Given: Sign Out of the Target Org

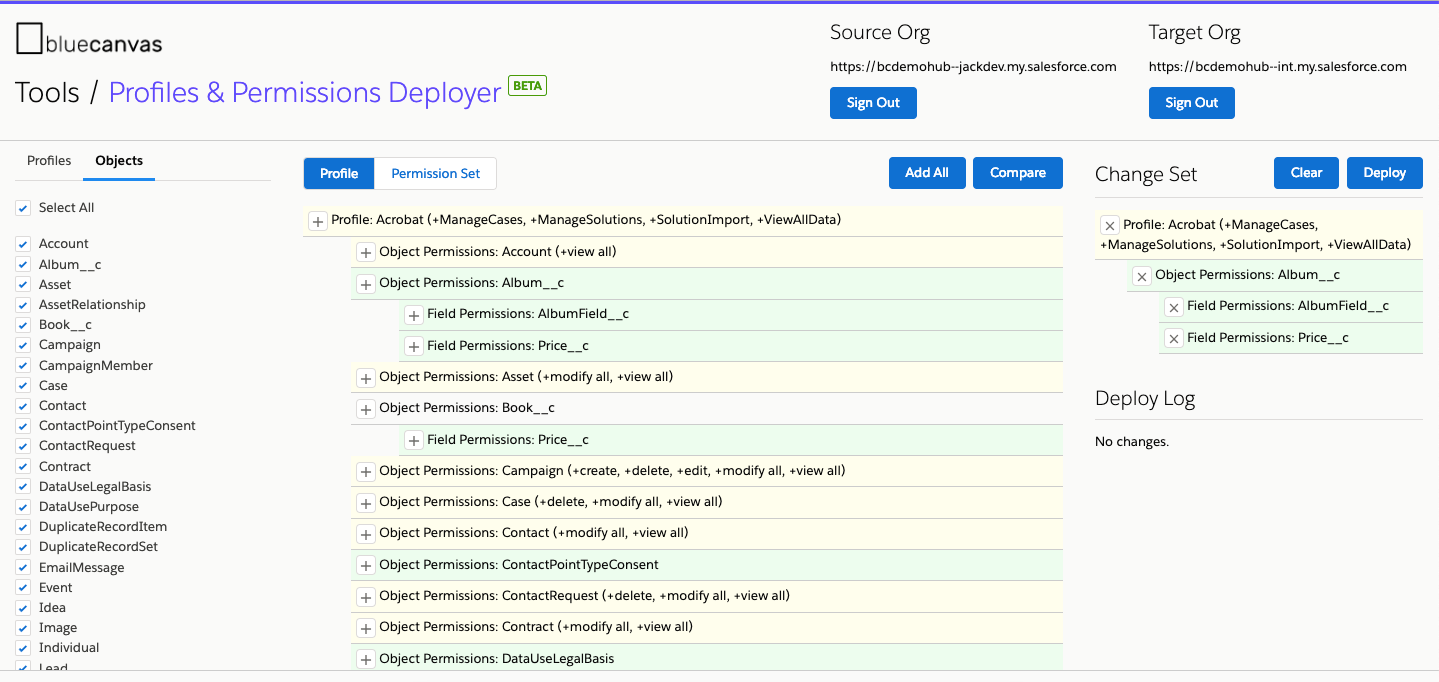Looking at the screenshot, I should point(1191,103).
